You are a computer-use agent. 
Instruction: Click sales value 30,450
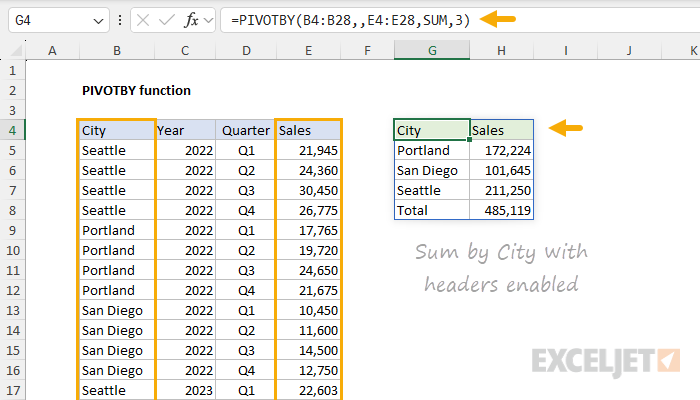pos(308,191)
